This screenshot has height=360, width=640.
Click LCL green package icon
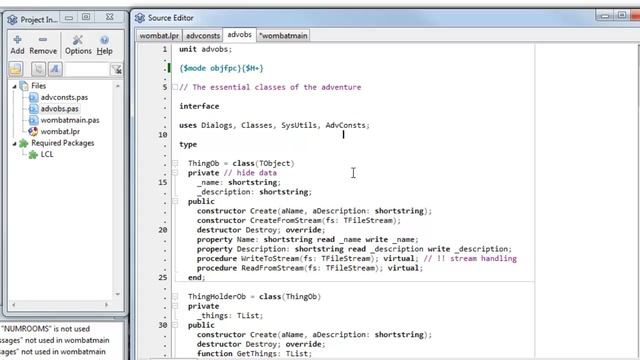click(33, 154)
